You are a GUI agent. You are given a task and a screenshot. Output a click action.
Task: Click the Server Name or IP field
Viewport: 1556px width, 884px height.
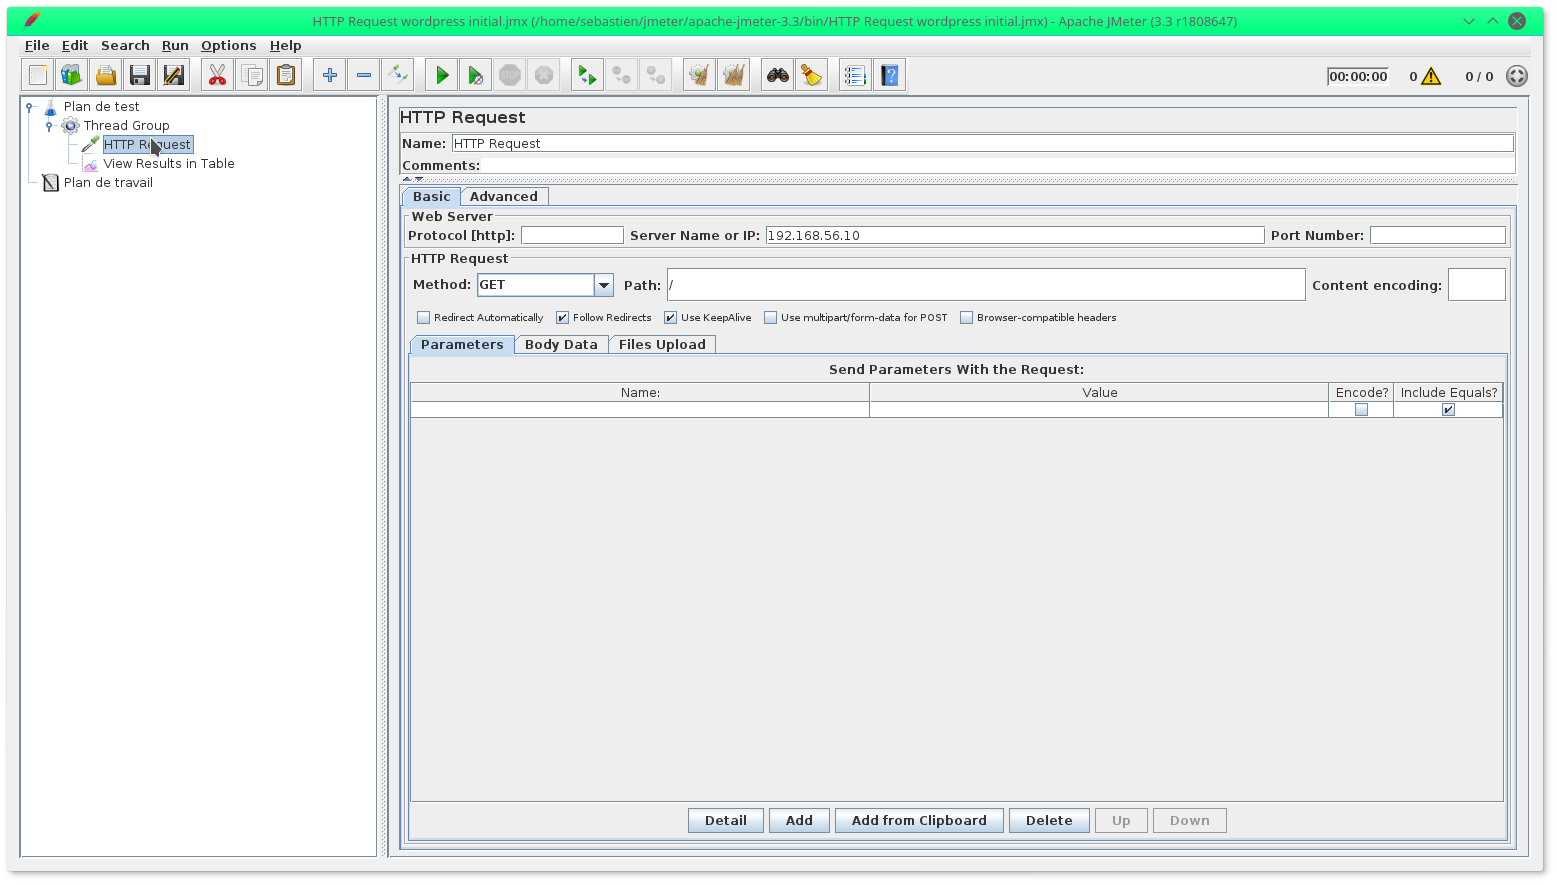[1015, 236]
